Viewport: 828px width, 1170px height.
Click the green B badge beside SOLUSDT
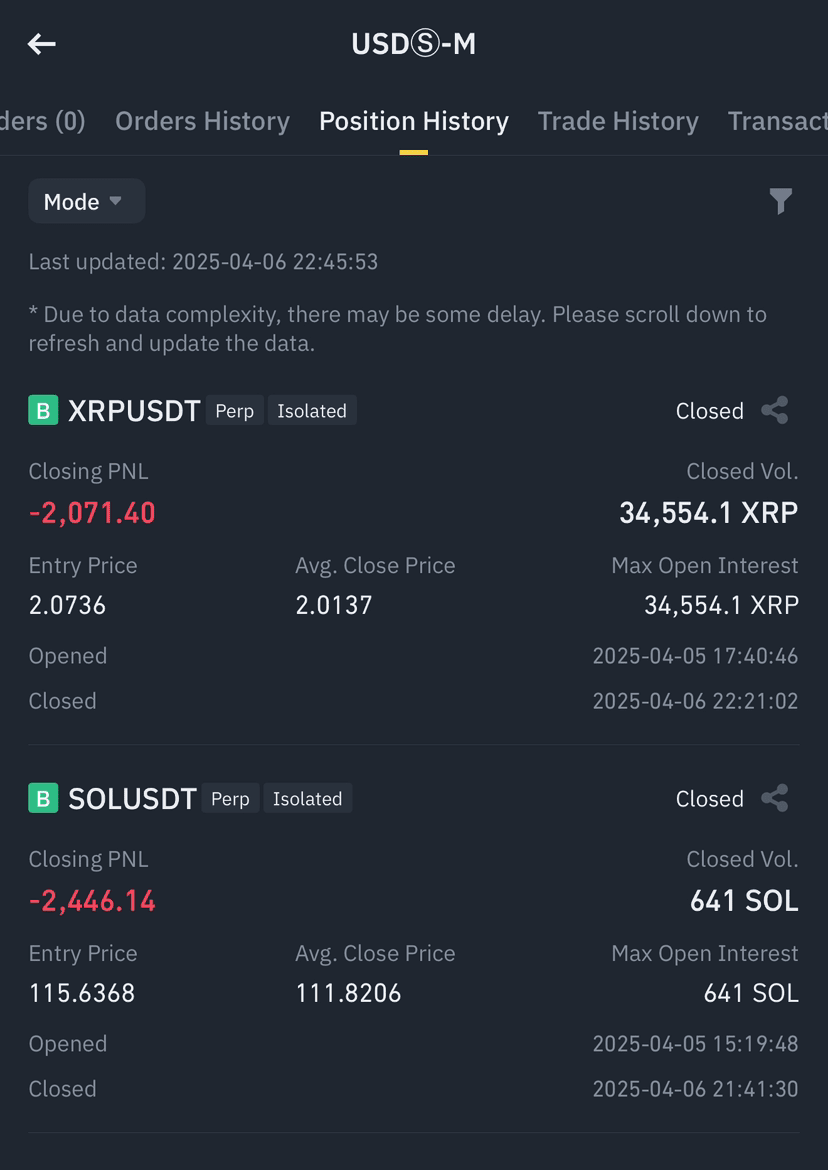click(43, 798)
